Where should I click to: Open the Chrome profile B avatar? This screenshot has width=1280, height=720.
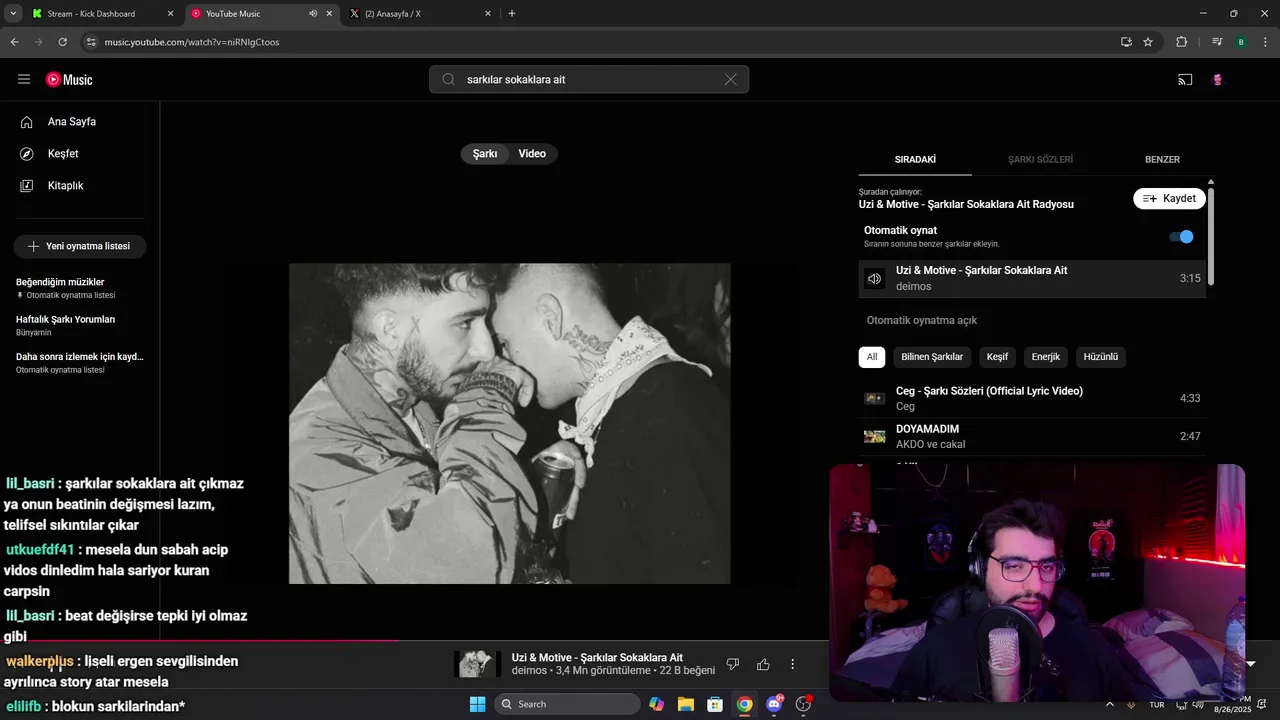tap(1241, 42)
